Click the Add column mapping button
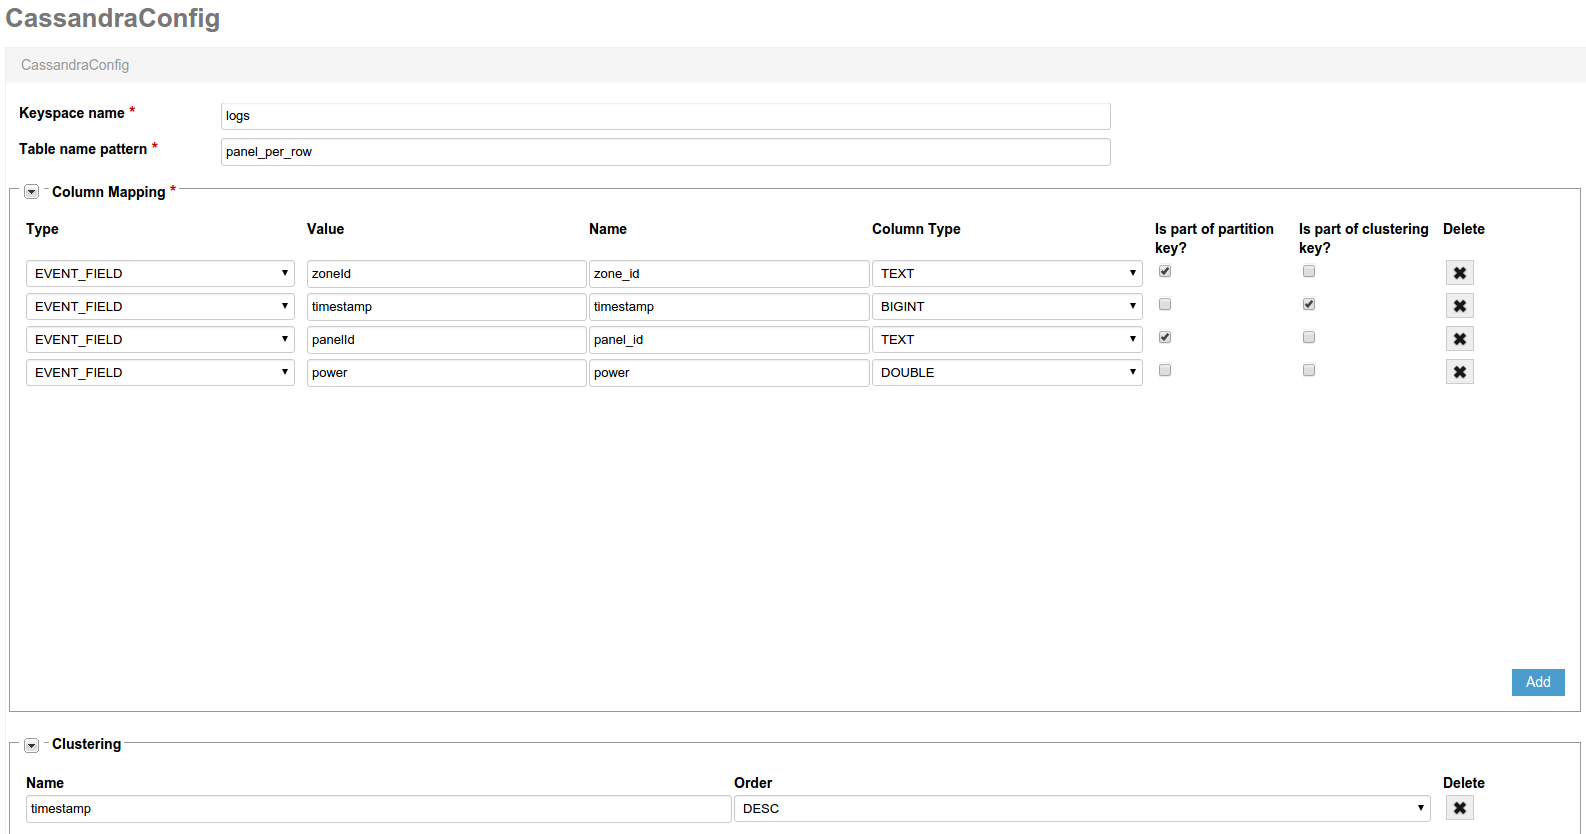The width and height of the screenshot is (1586, 834). tap(1538, 682)
